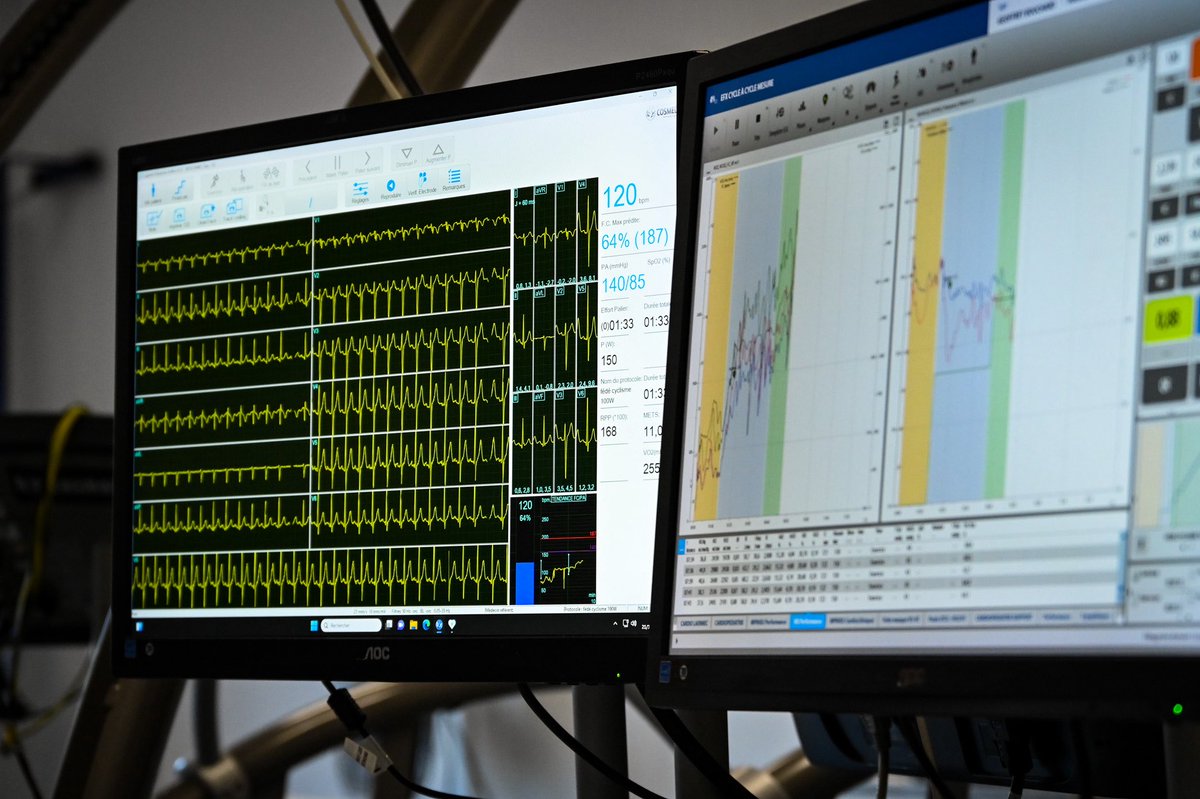Open the patient info icon in ECG toolbar
Viewport: 1200px width, 799px height.
153,192
